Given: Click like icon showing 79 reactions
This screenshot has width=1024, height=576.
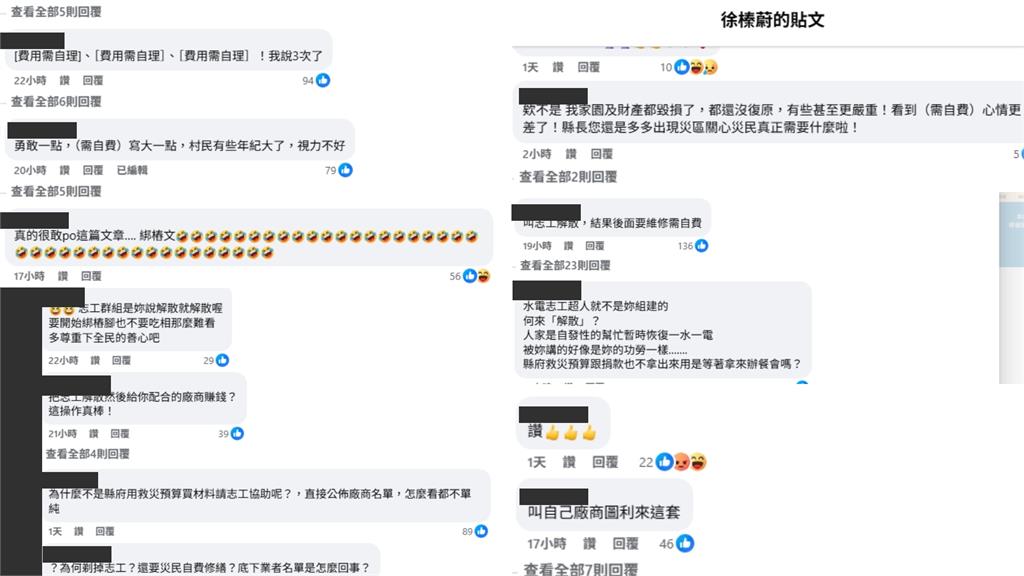Looking at the screenshot, I should pos(345,170).
